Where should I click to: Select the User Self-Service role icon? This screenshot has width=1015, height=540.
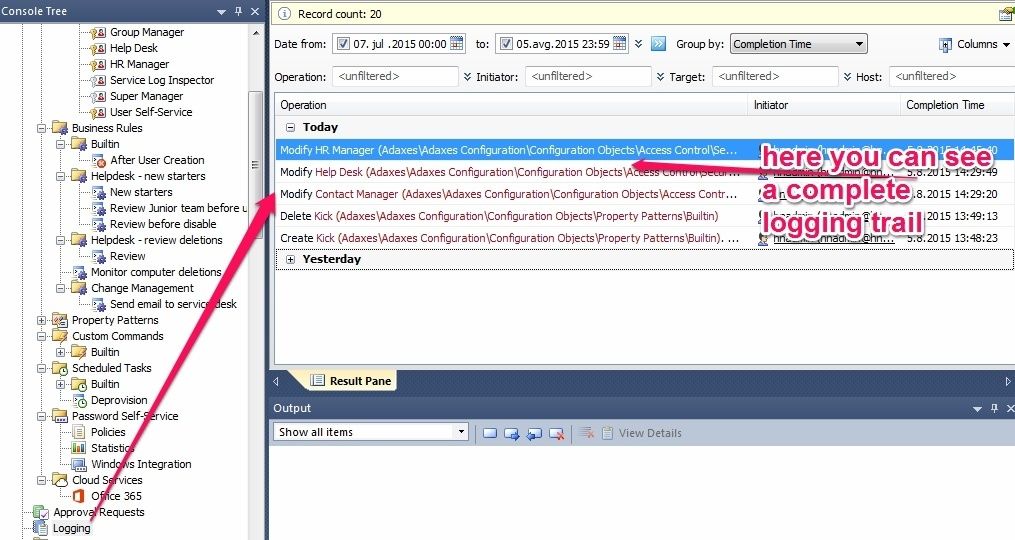pos(98,112)
